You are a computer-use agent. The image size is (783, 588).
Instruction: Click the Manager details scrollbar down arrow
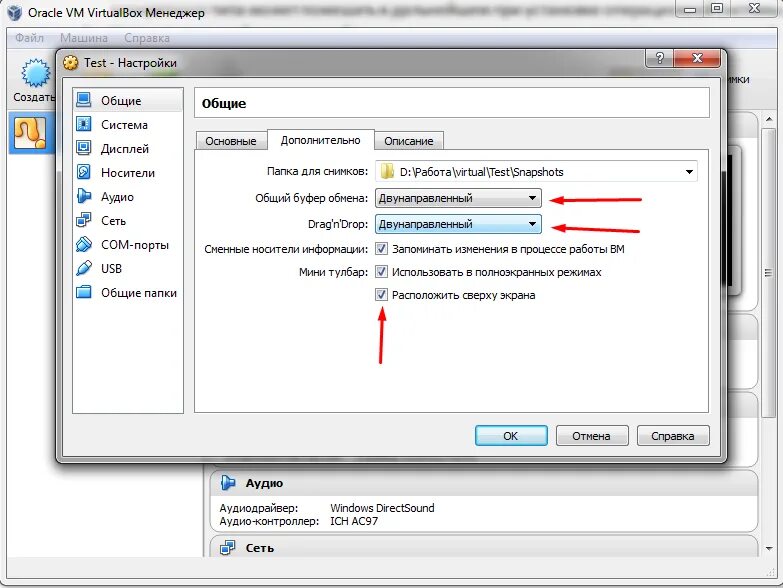769,549
